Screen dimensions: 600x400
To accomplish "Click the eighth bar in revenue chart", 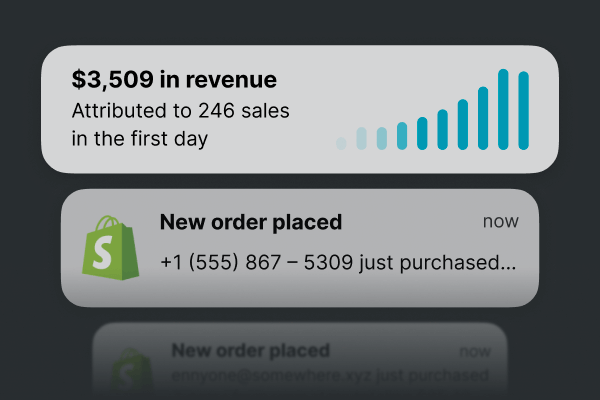I will [x=483, y=118].
